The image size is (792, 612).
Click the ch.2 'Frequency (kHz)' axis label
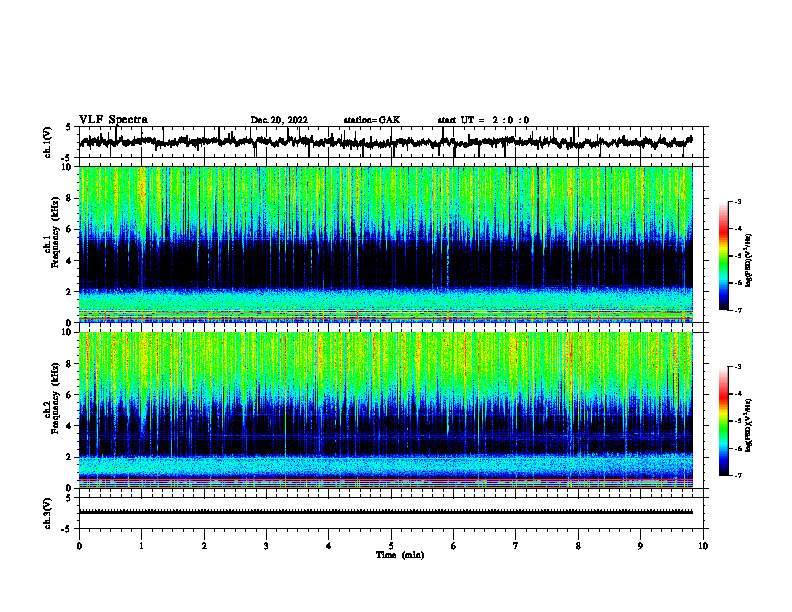tap(56, 398)
